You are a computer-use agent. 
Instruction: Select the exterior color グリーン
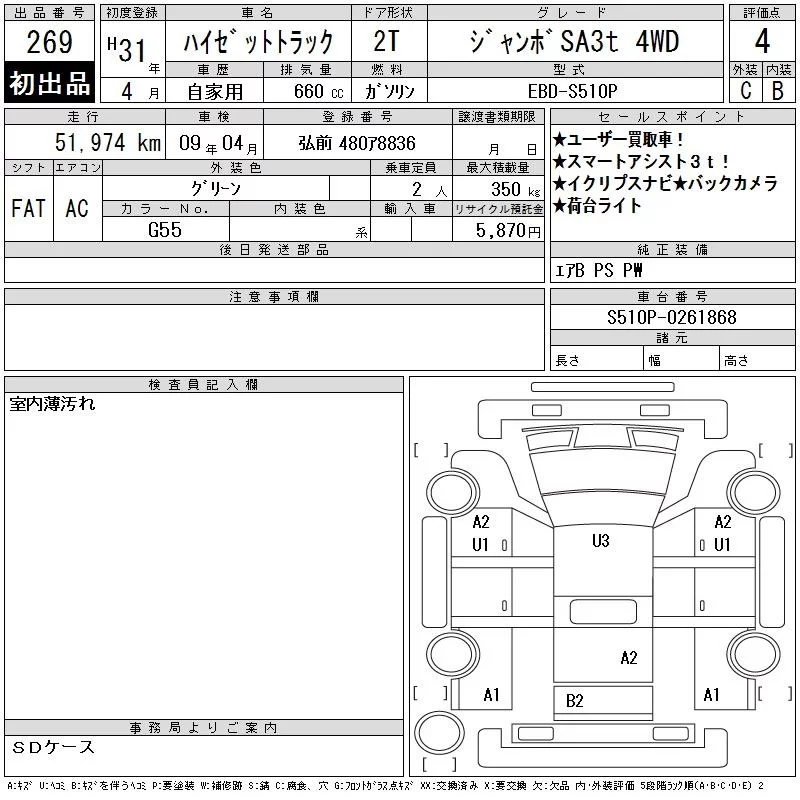216,189
